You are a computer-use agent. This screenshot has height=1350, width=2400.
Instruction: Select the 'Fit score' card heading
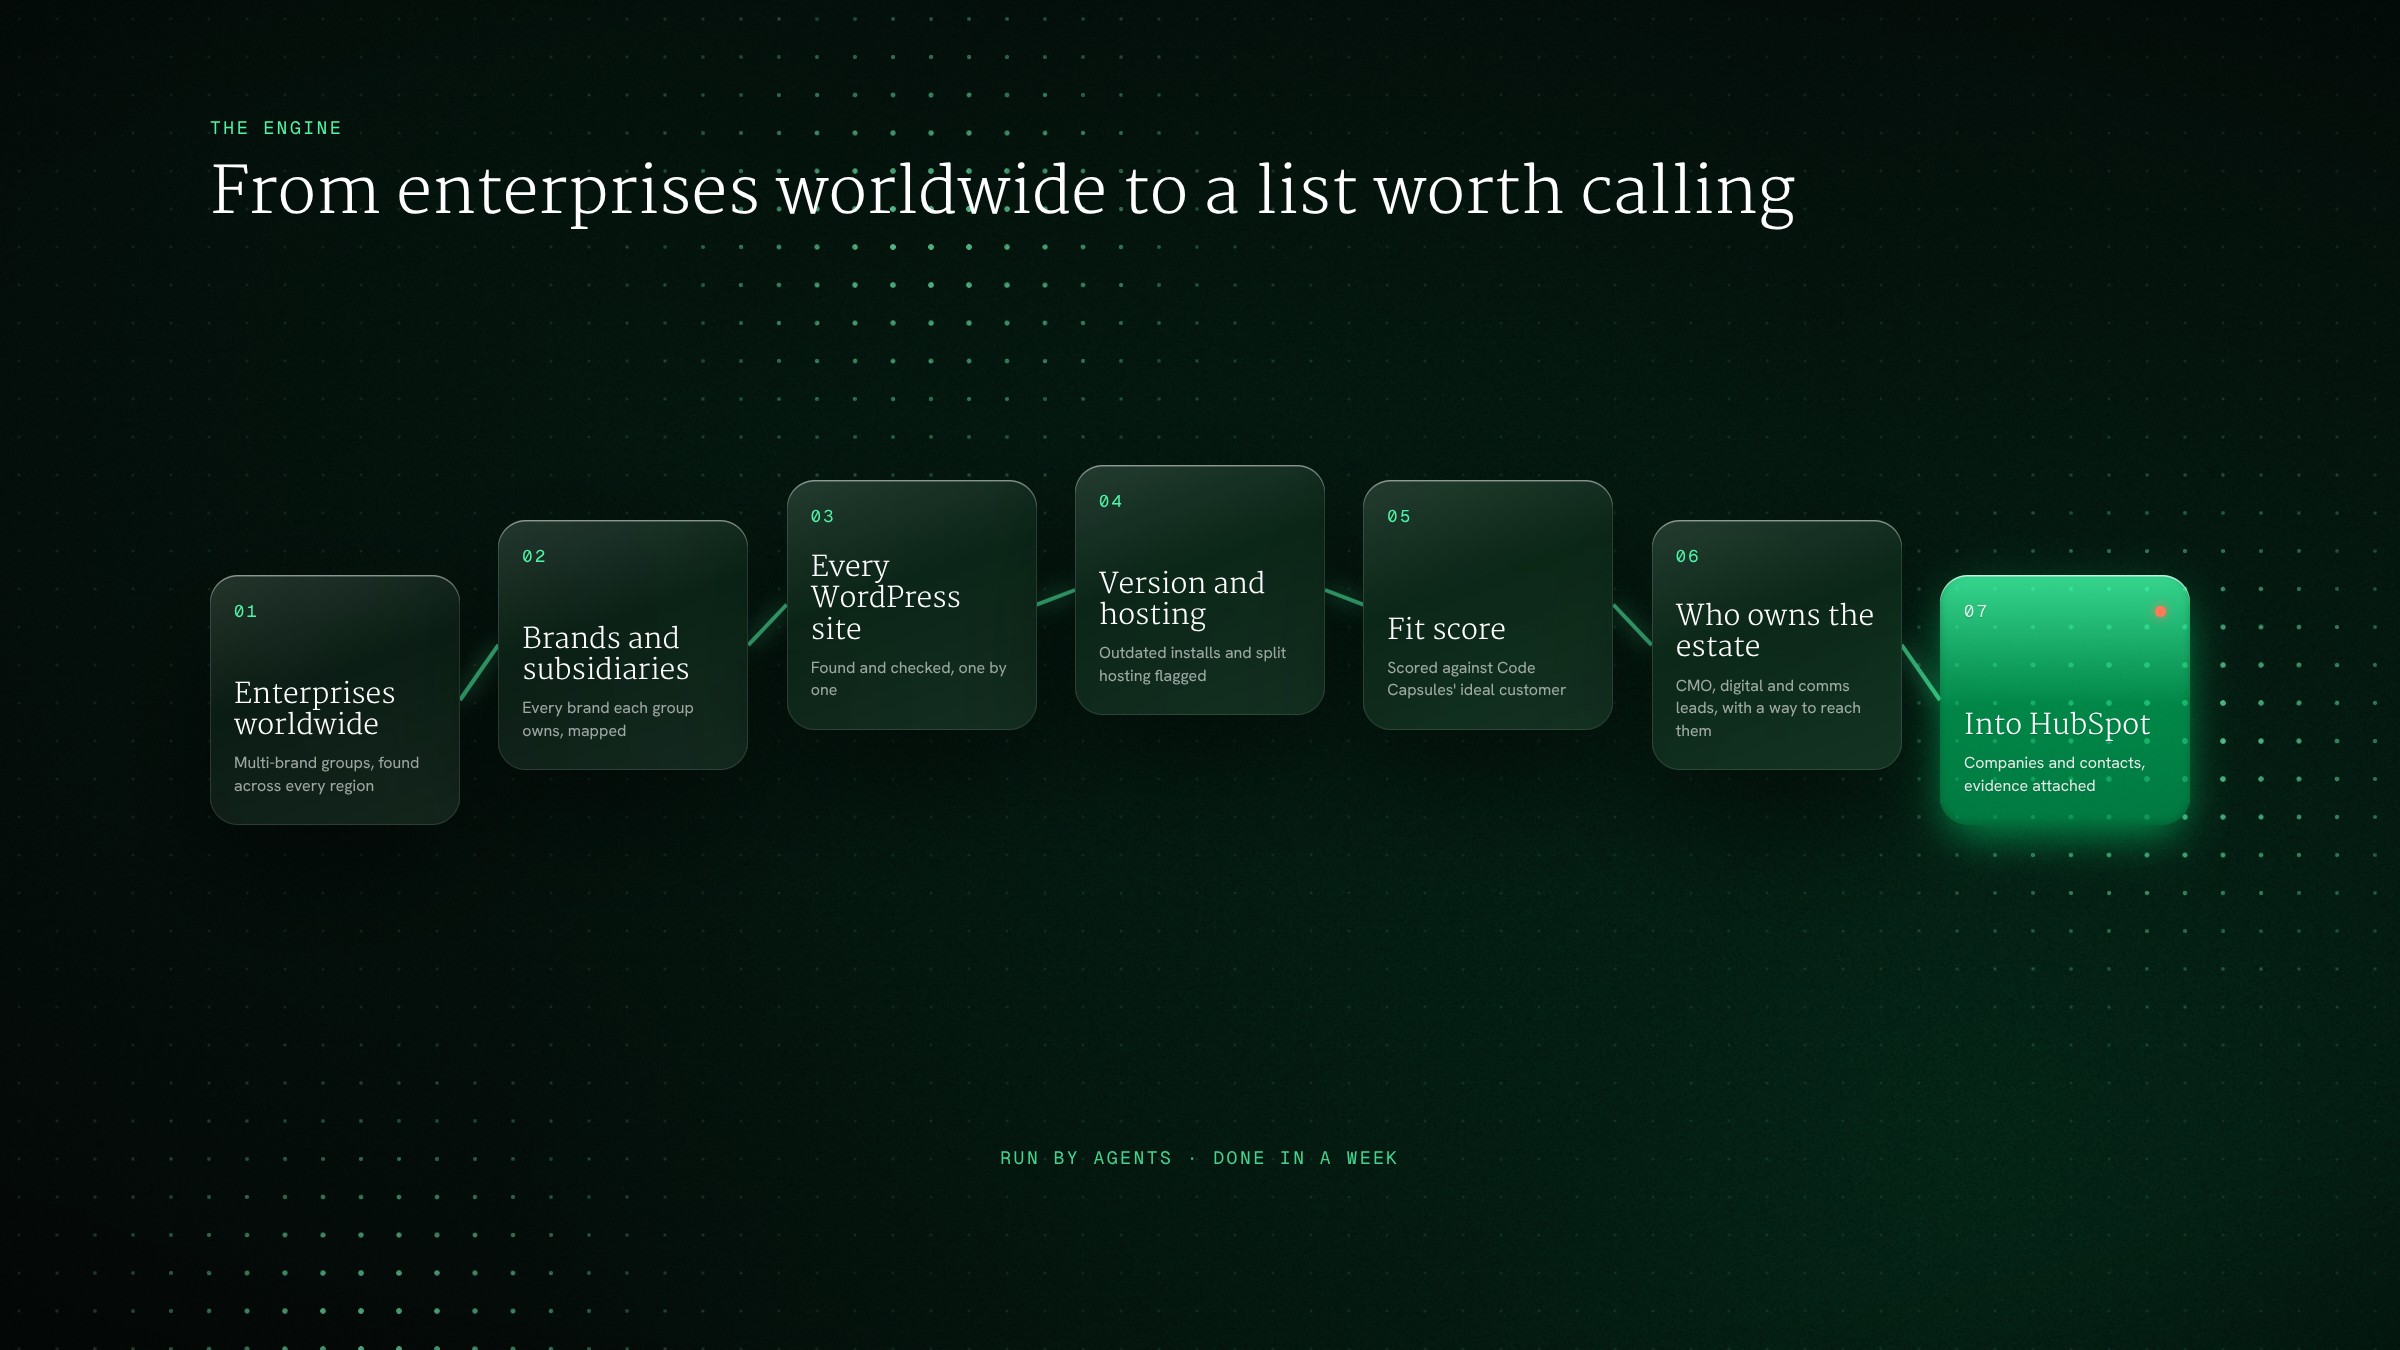tap(1446, 629)
